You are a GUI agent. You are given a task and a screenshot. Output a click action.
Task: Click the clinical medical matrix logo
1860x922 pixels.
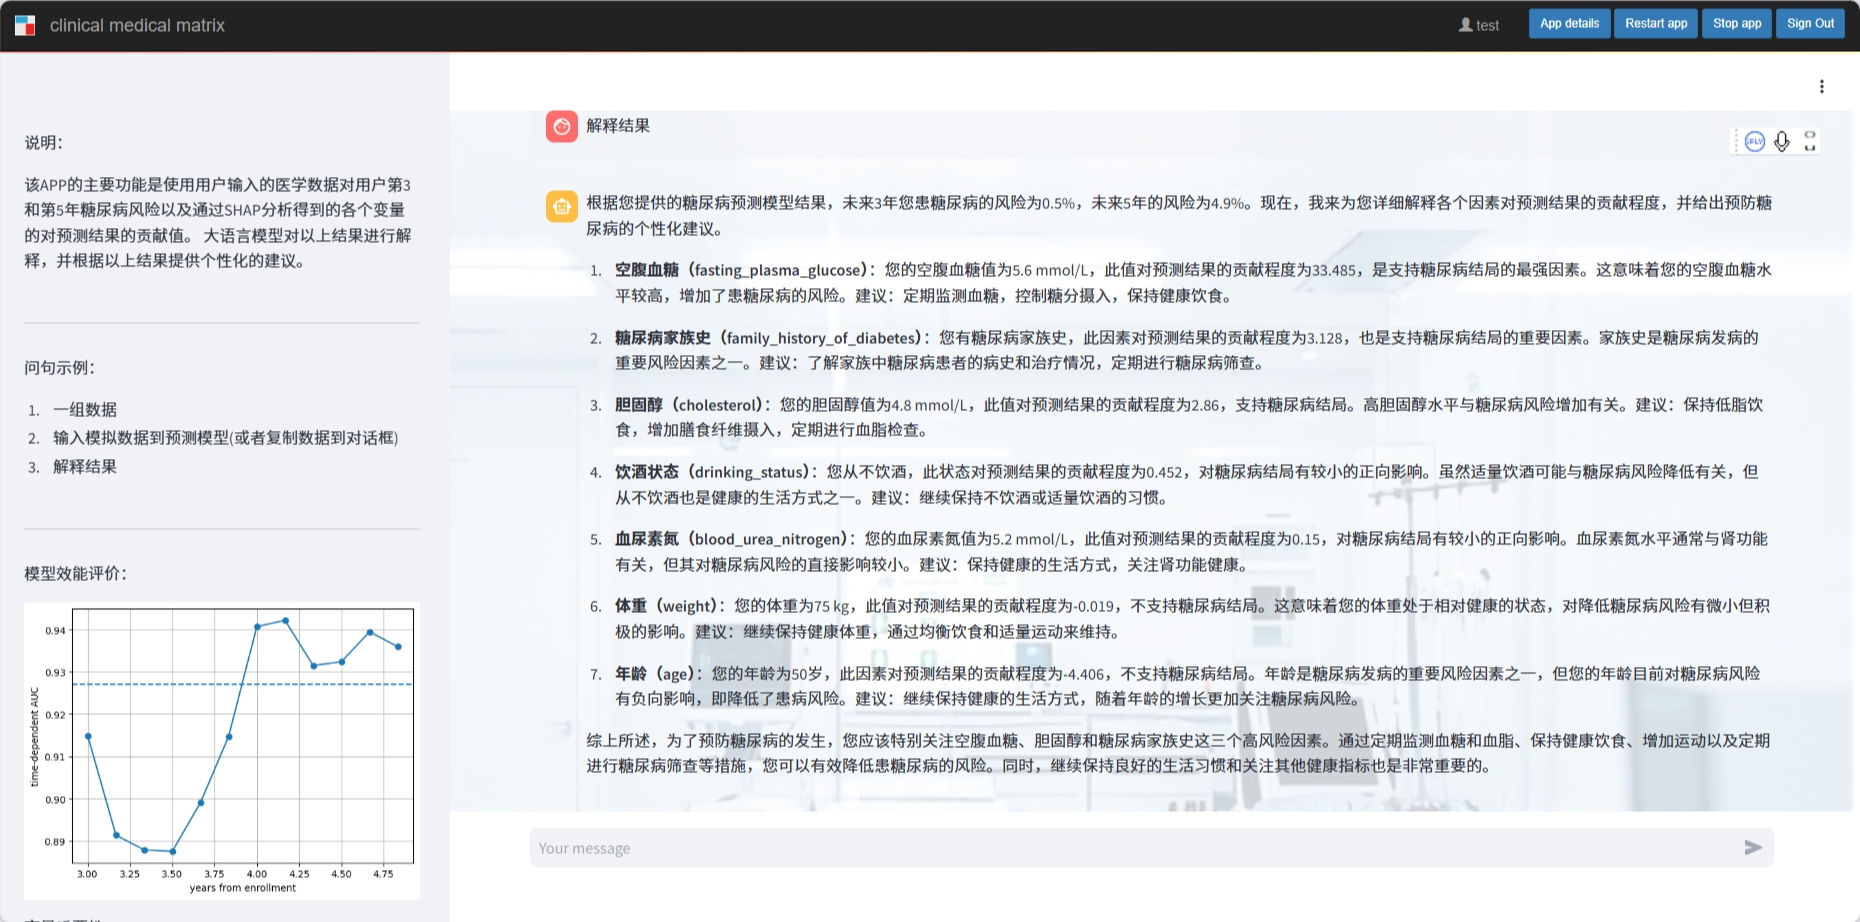pyautogui.click(x=24, y=23)
